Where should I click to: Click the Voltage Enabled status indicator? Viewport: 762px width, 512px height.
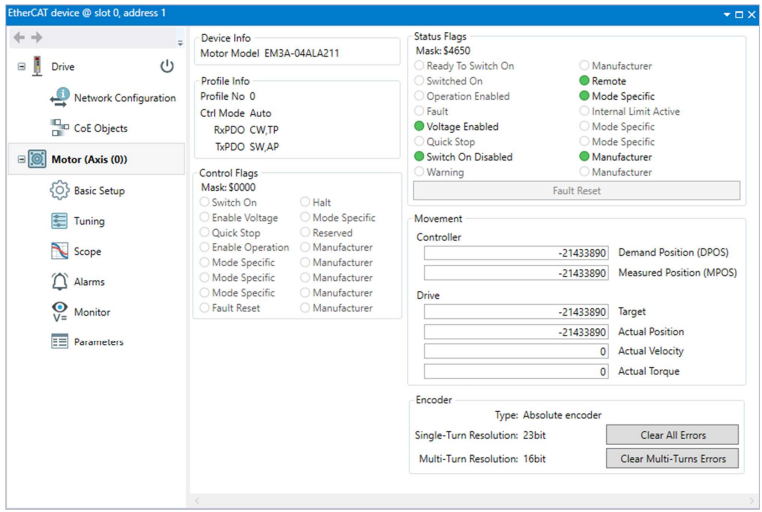coord(419,126)
